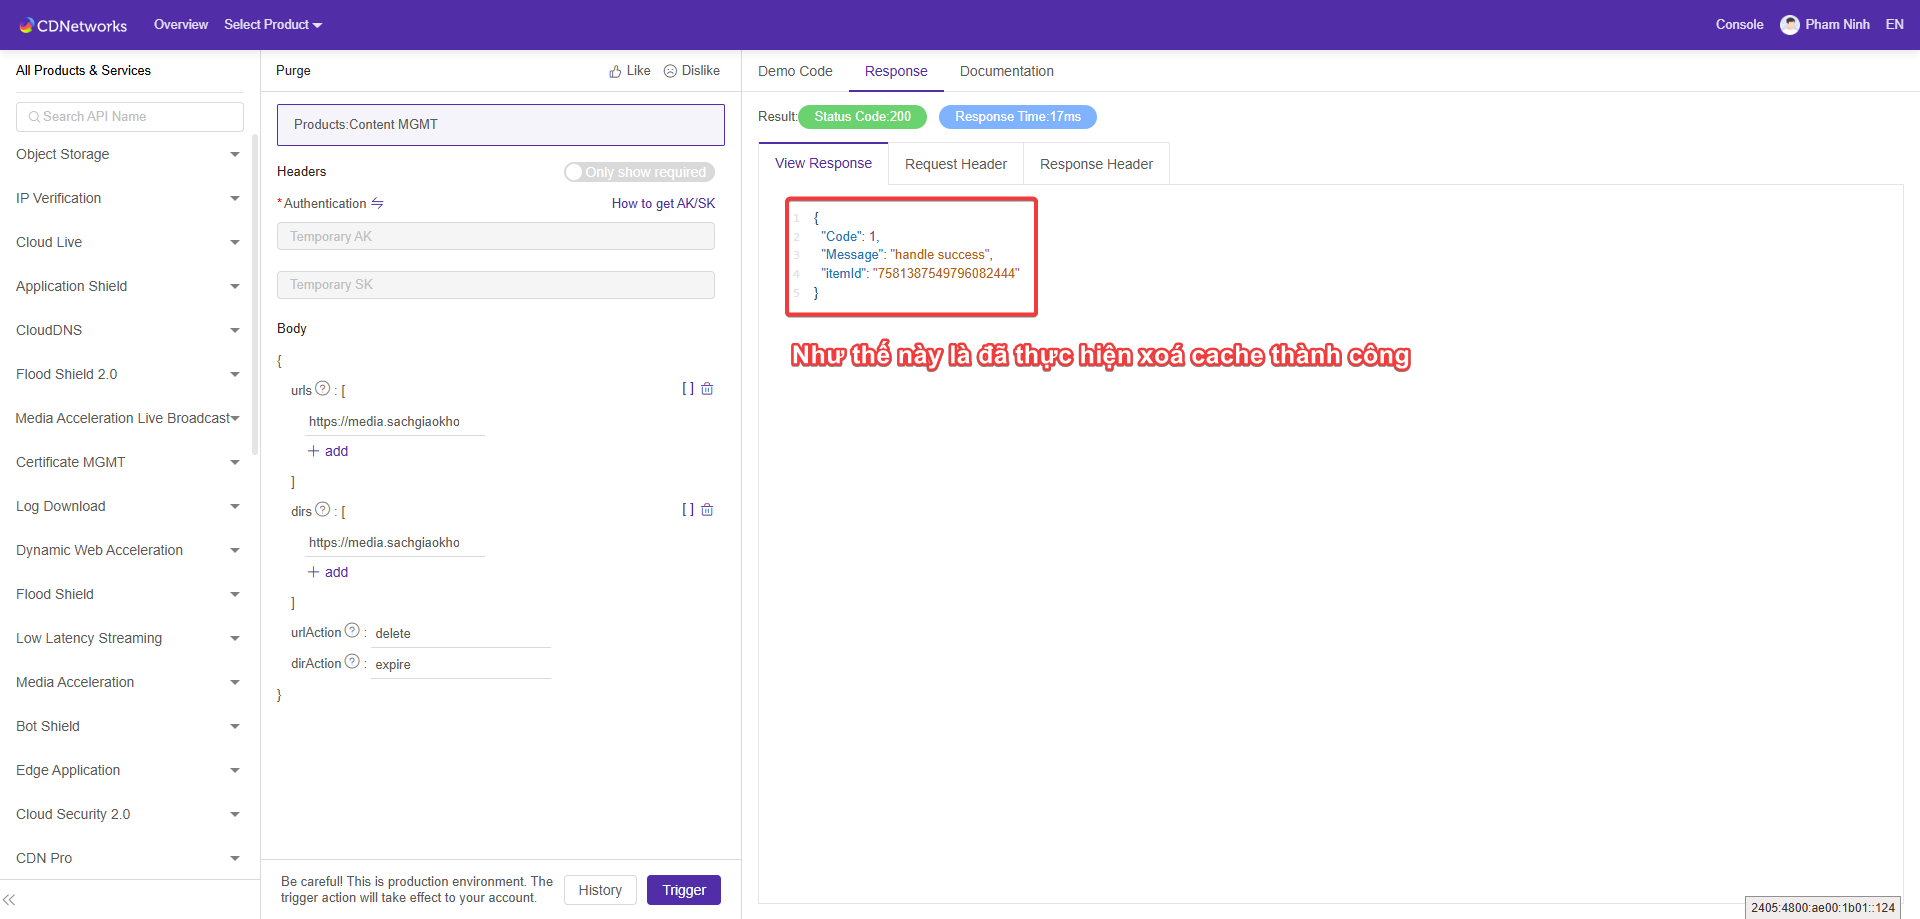Expand the Object Storage category
Viewport: 1920px width, 919px height.
tap(128, 154)
